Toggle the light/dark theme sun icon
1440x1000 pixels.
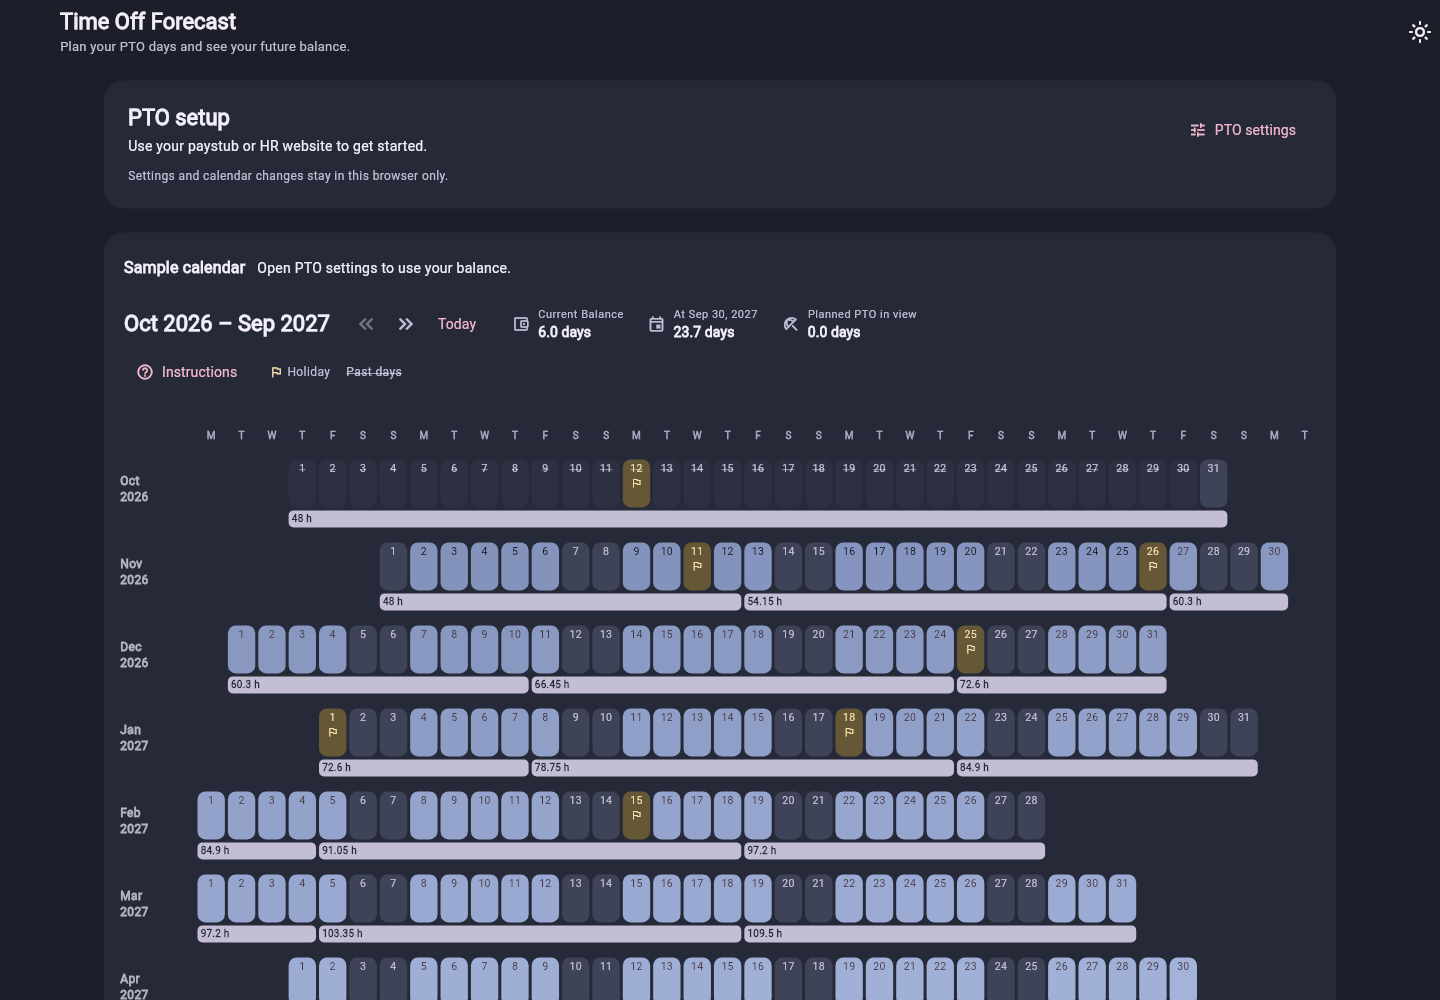pyautogui.click(x=1420, y=32)
